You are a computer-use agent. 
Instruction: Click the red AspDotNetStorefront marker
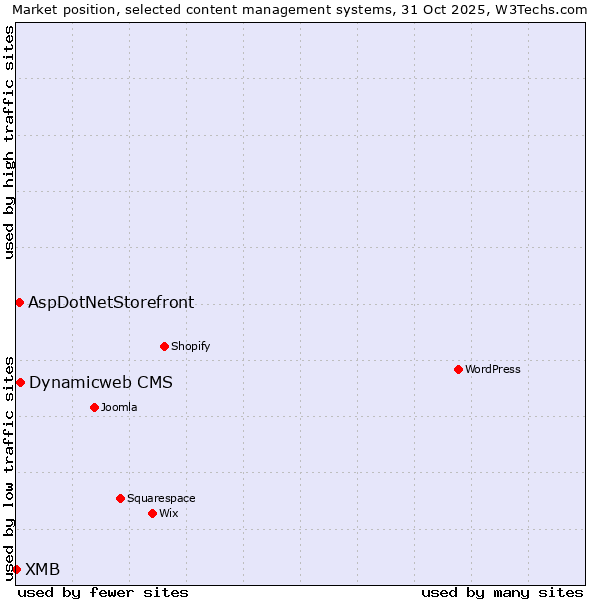pos(19,302)
